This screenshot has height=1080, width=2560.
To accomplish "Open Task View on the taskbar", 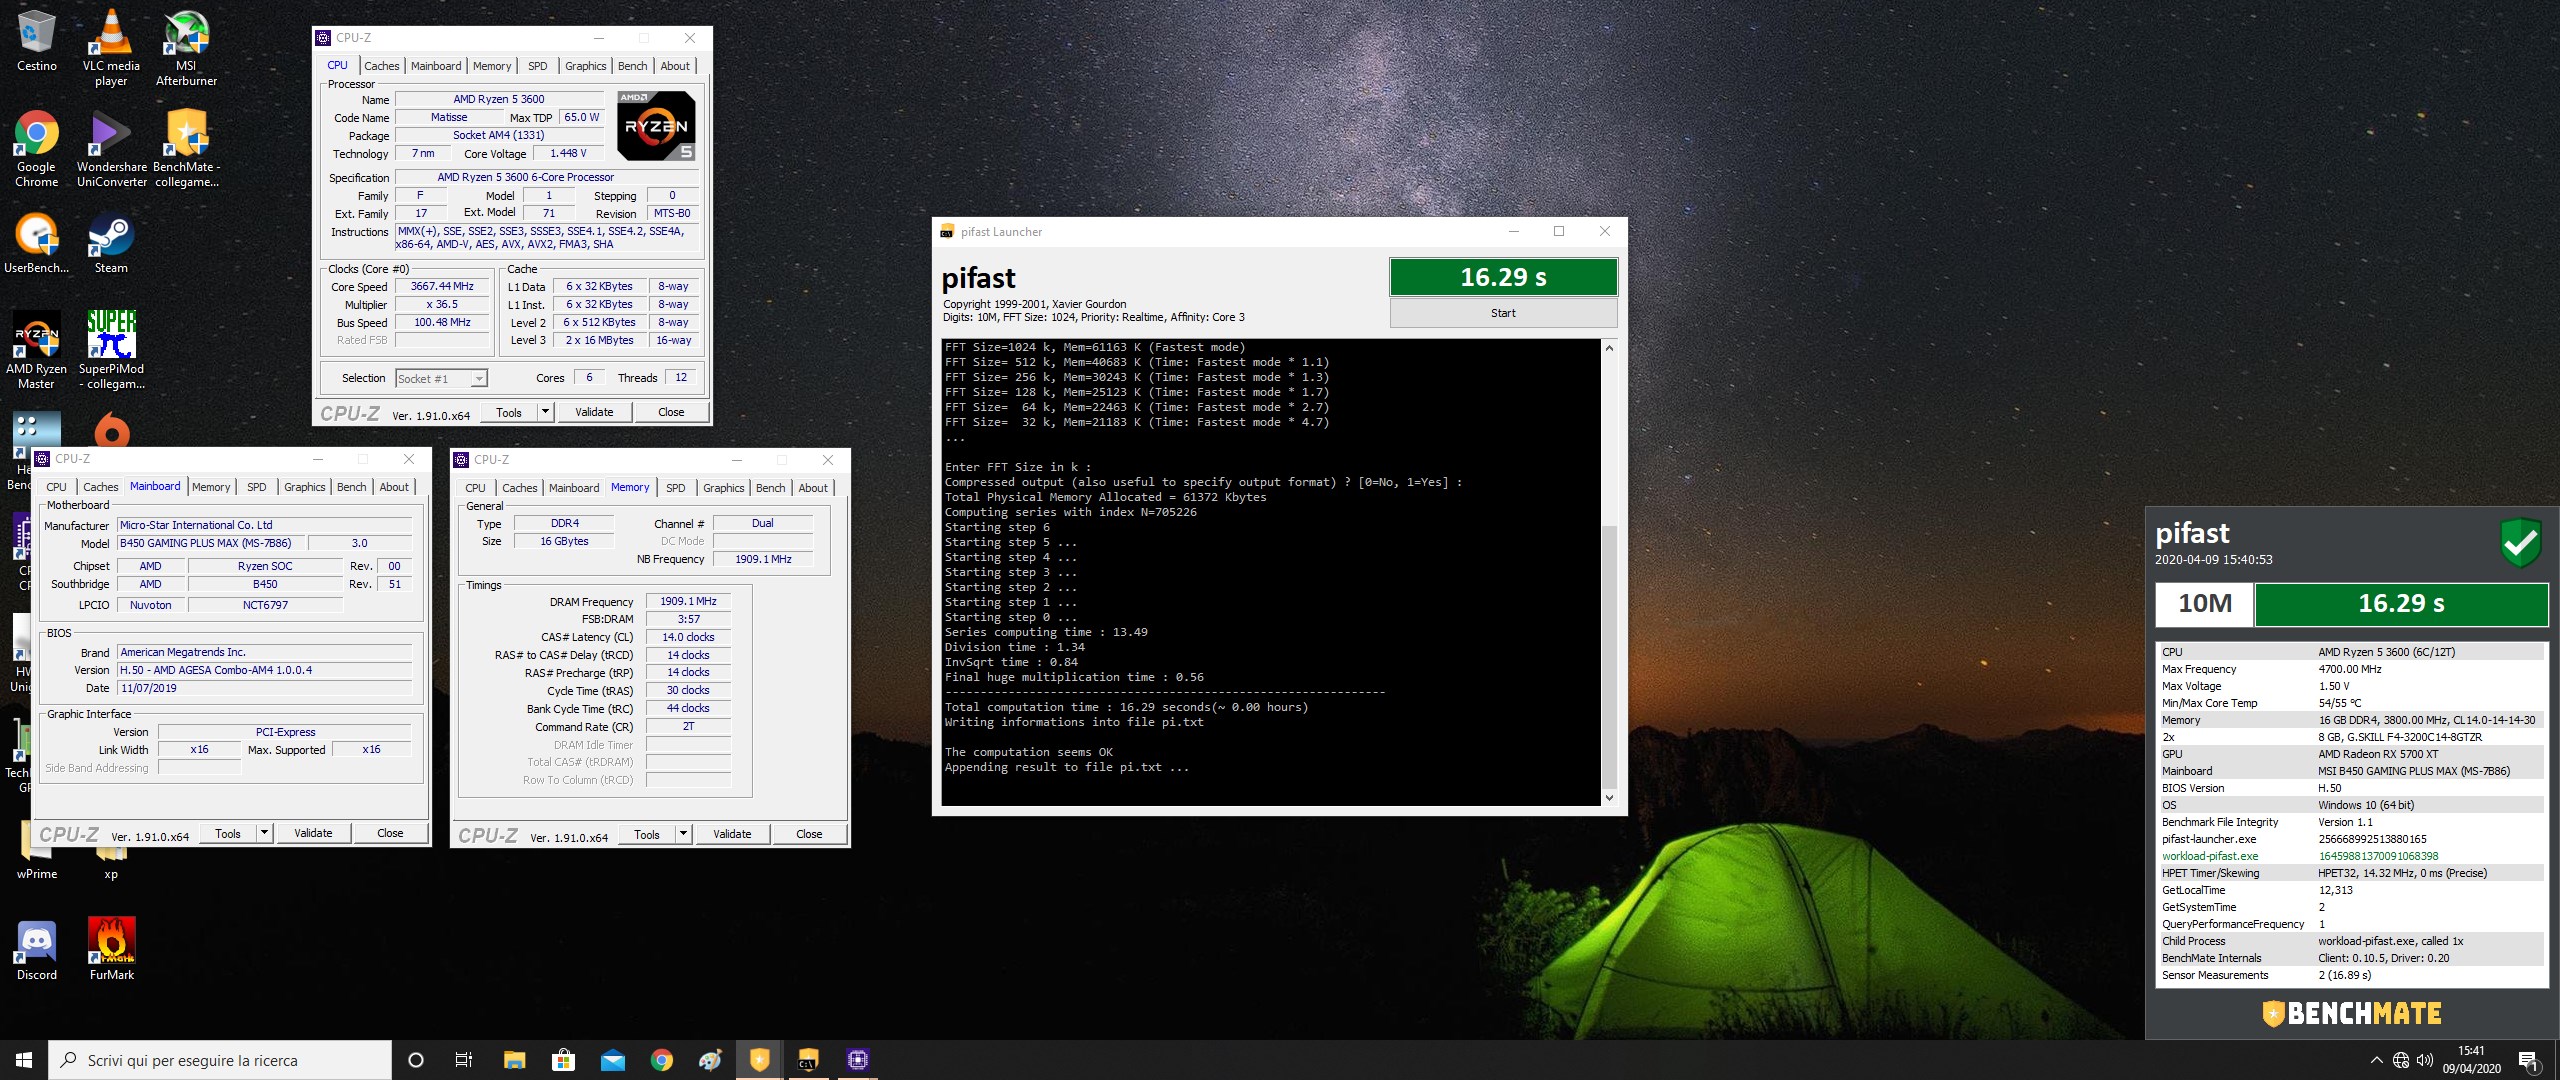I will 464,1060.
